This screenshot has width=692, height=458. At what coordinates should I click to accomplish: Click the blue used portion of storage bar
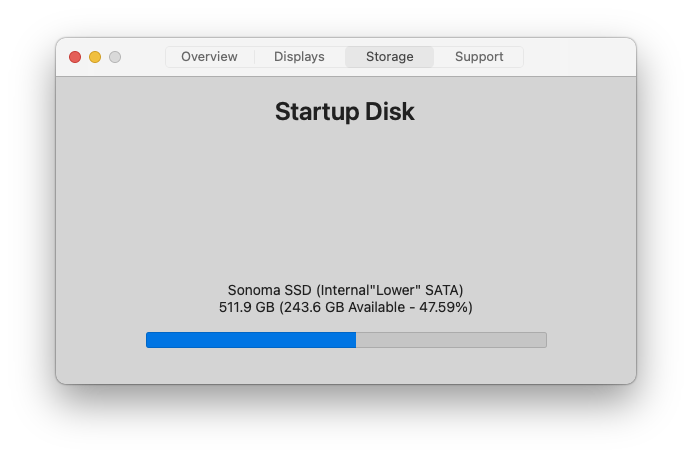pyautogui.click(x=250, y=340)
